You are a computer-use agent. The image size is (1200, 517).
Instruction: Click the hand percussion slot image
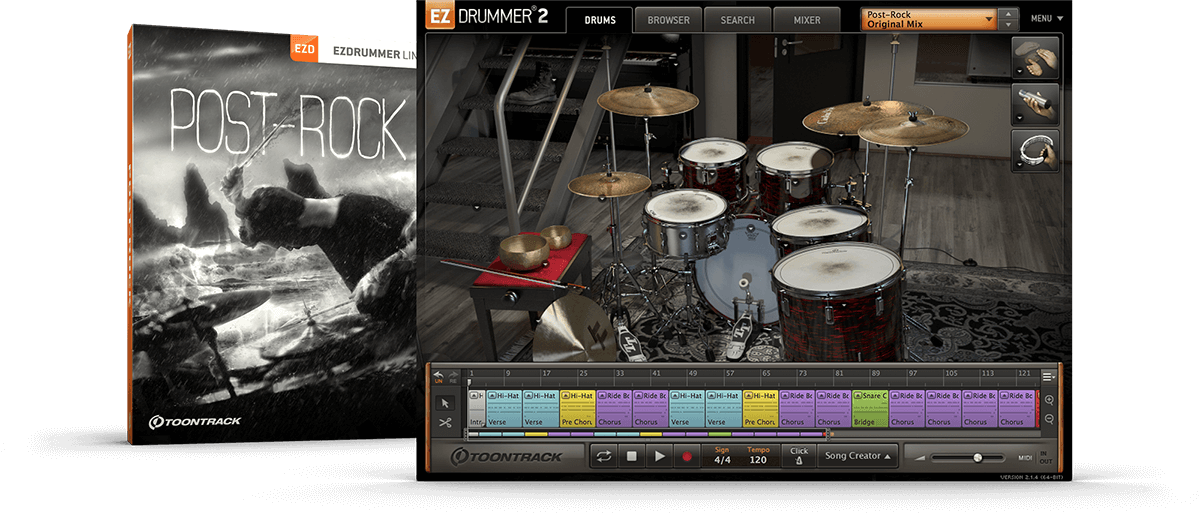pyautogui.click(x=1035, y=59)
